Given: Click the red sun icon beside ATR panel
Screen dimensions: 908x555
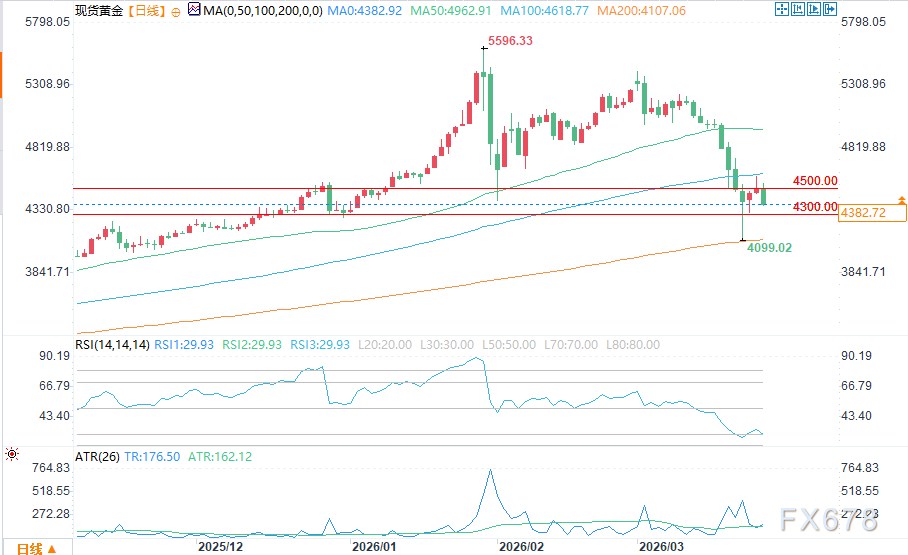Looking at the screenshot, I should click(x=11, y=453).
